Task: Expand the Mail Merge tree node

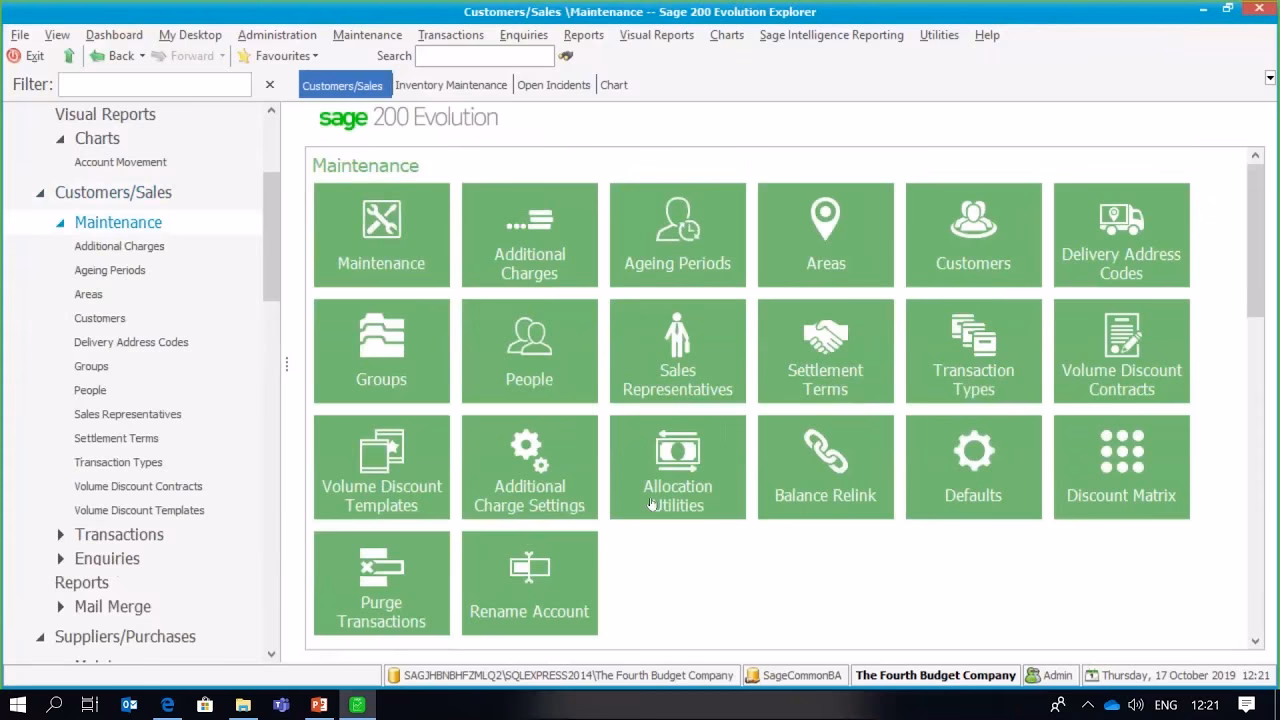Action: point(61,607)
